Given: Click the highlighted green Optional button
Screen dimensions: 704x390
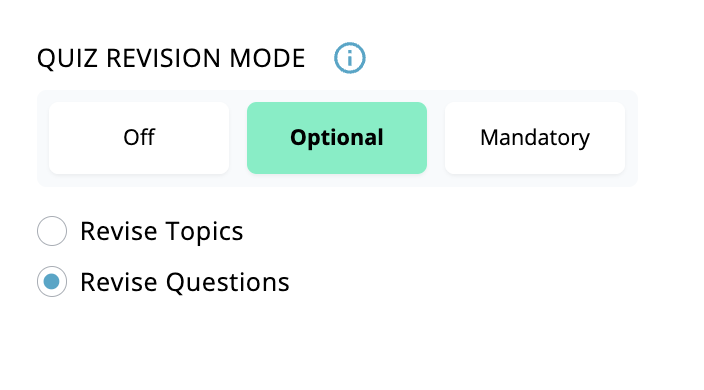Looking at the screenshot, I should click(x=337, y=138).
